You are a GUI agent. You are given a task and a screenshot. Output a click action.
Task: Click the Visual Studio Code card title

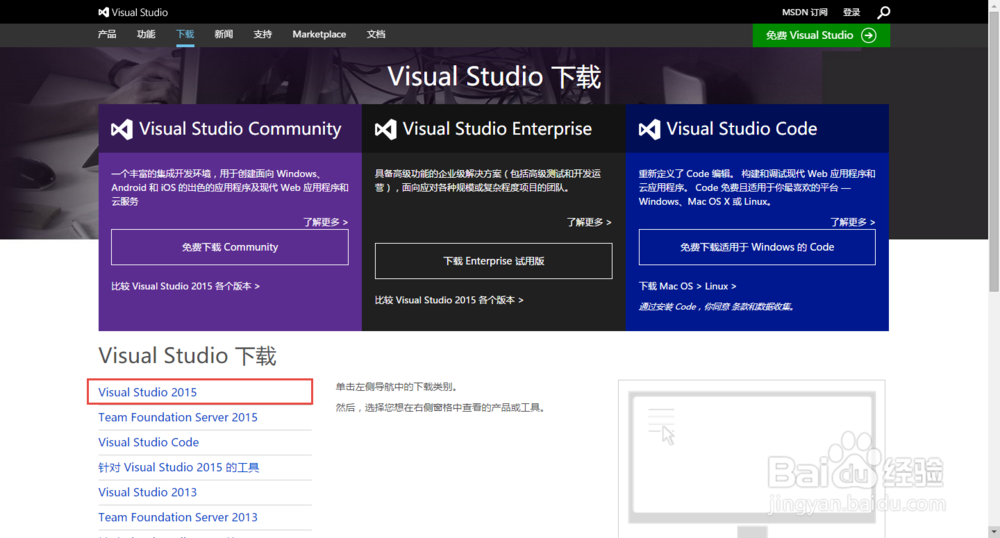(x=742, y=129)
